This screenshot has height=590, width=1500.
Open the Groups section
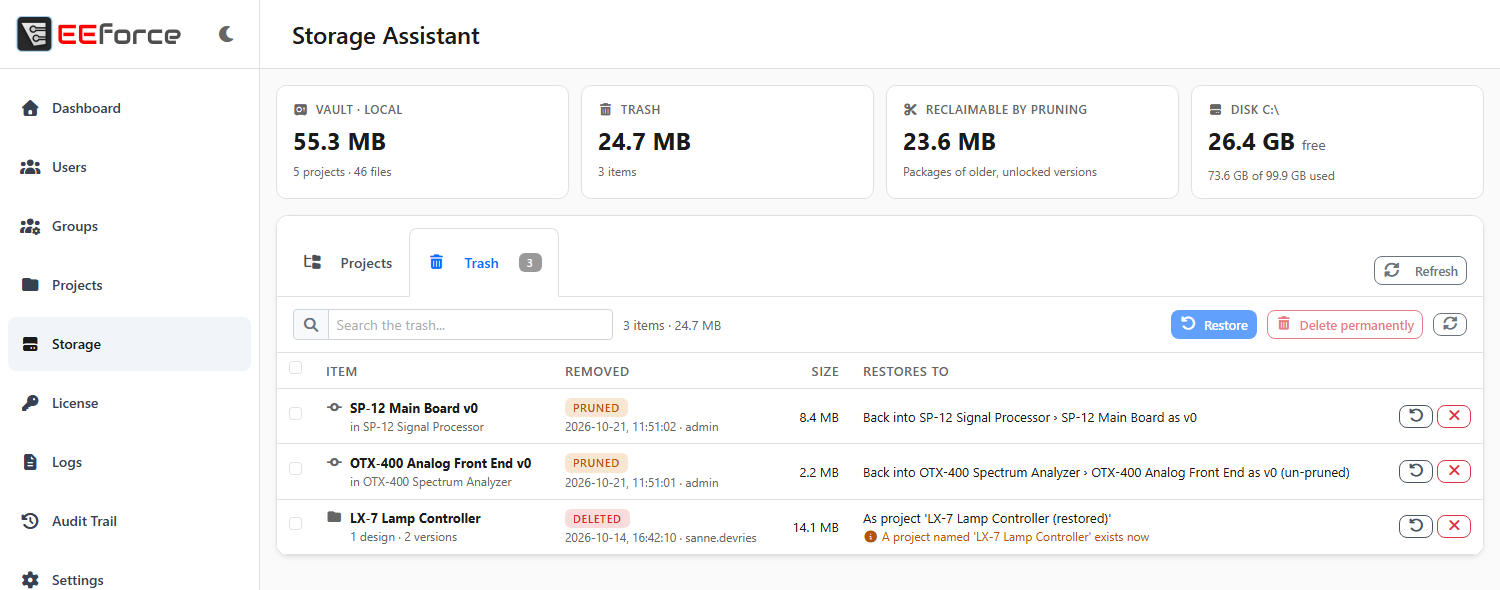129,226
